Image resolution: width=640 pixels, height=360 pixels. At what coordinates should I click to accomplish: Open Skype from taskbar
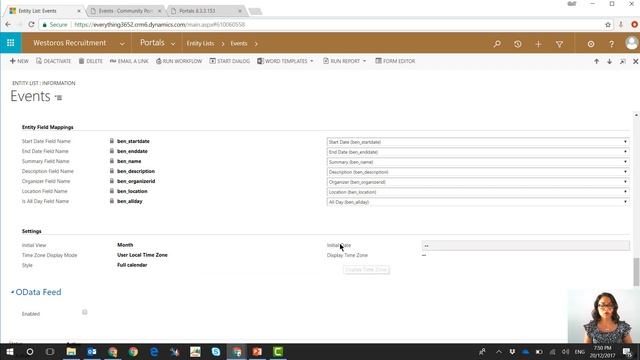coord(216,351)
